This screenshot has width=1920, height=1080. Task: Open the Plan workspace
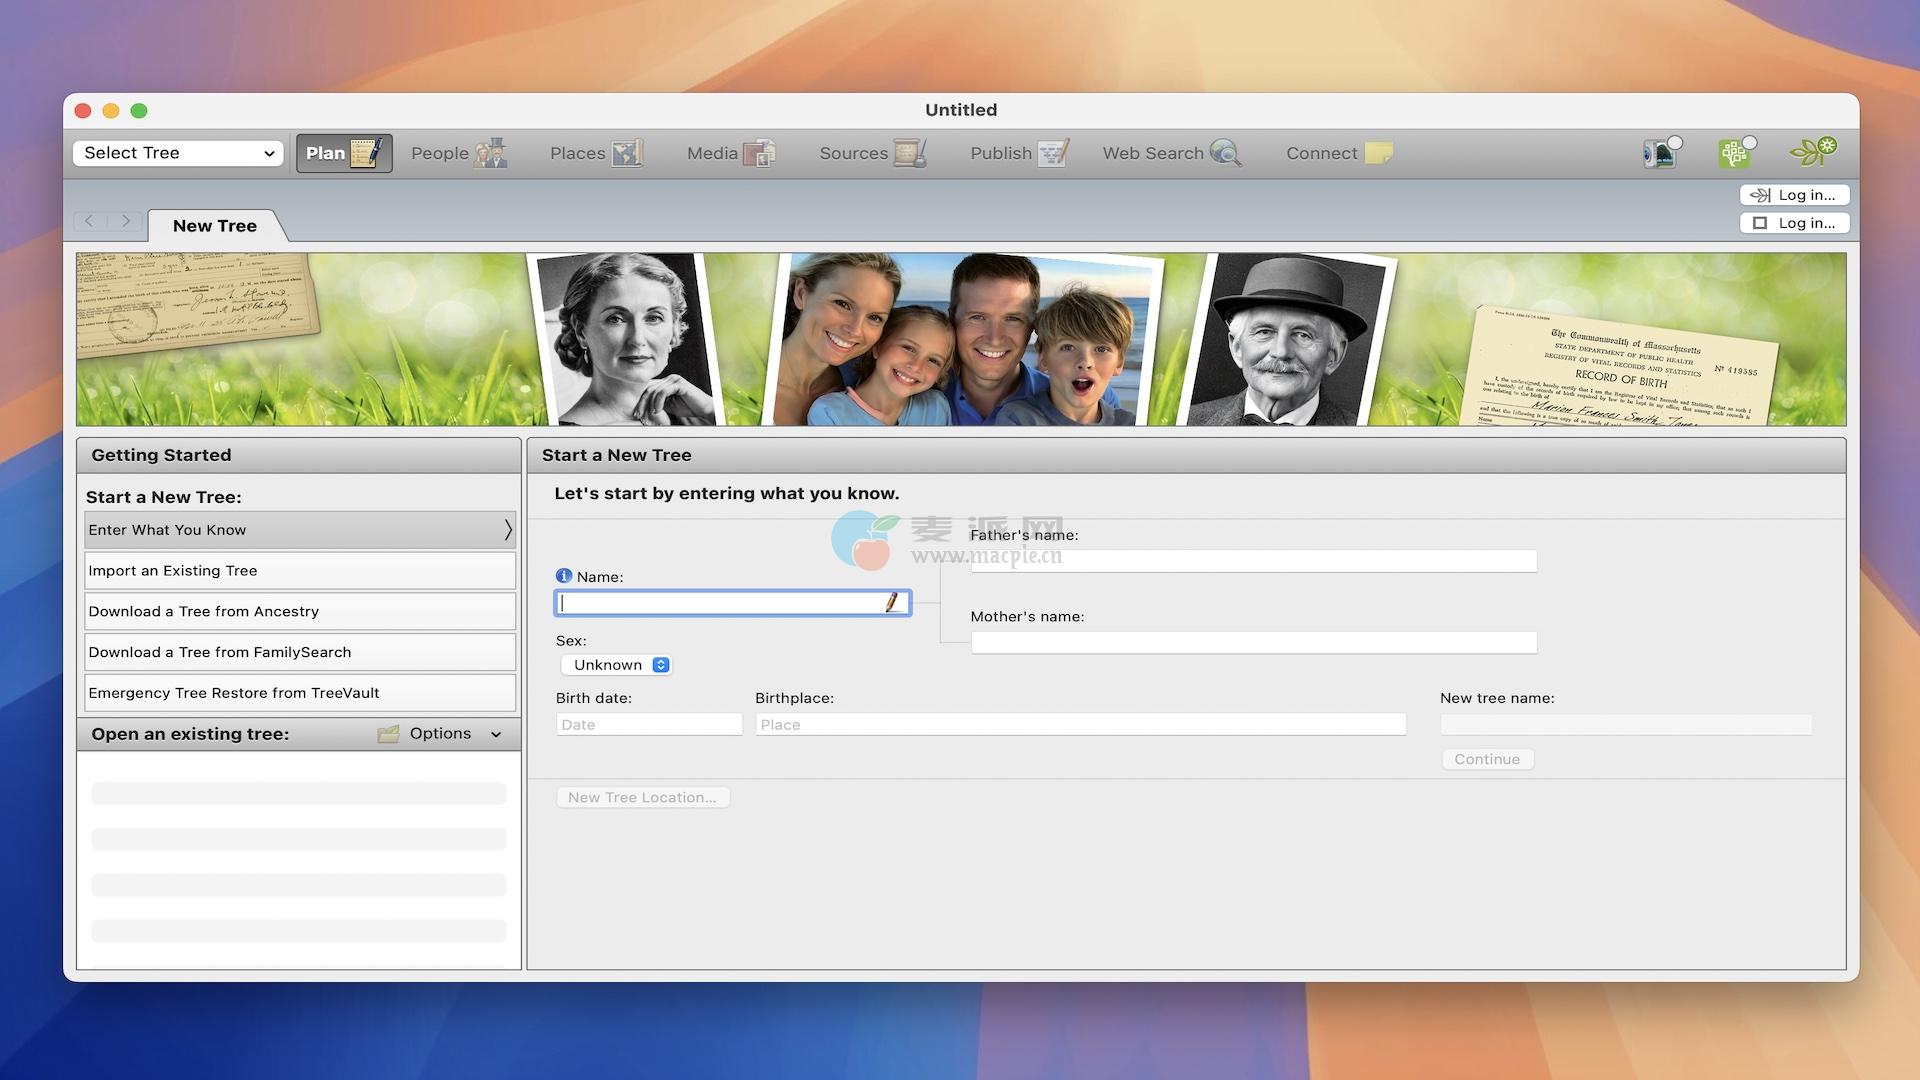pyautogui.click(x=343, y=153)
